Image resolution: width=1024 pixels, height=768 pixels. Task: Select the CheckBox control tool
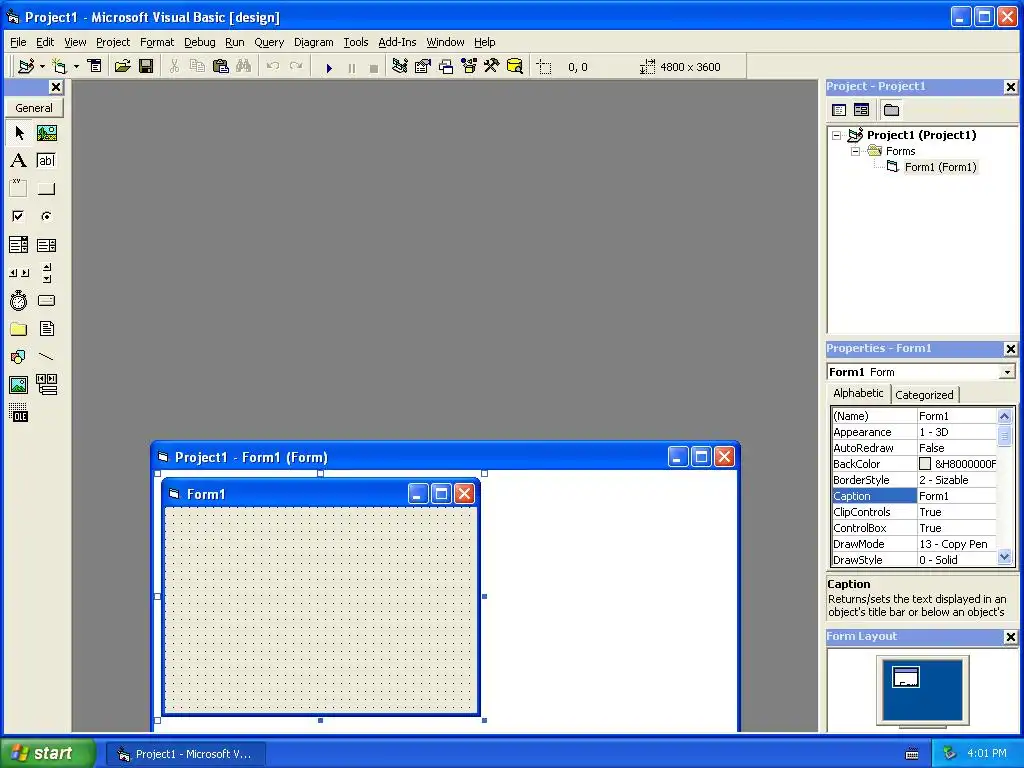point(19,216)
